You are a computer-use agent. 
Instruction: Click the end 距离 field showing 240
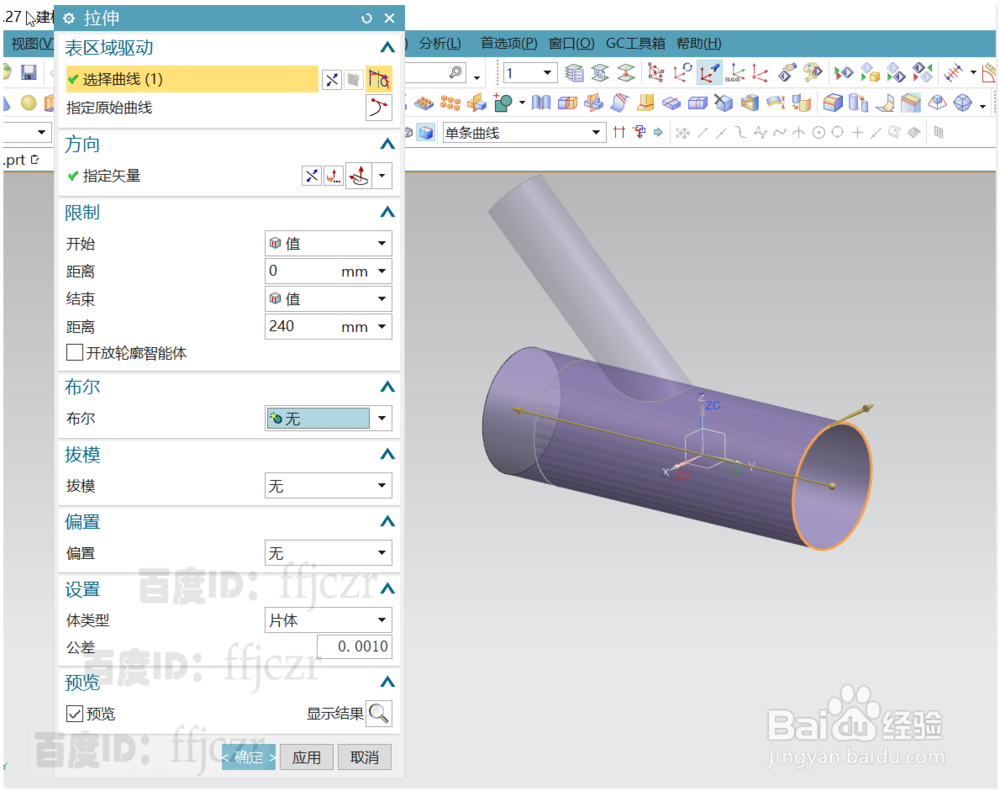point(328,327)
